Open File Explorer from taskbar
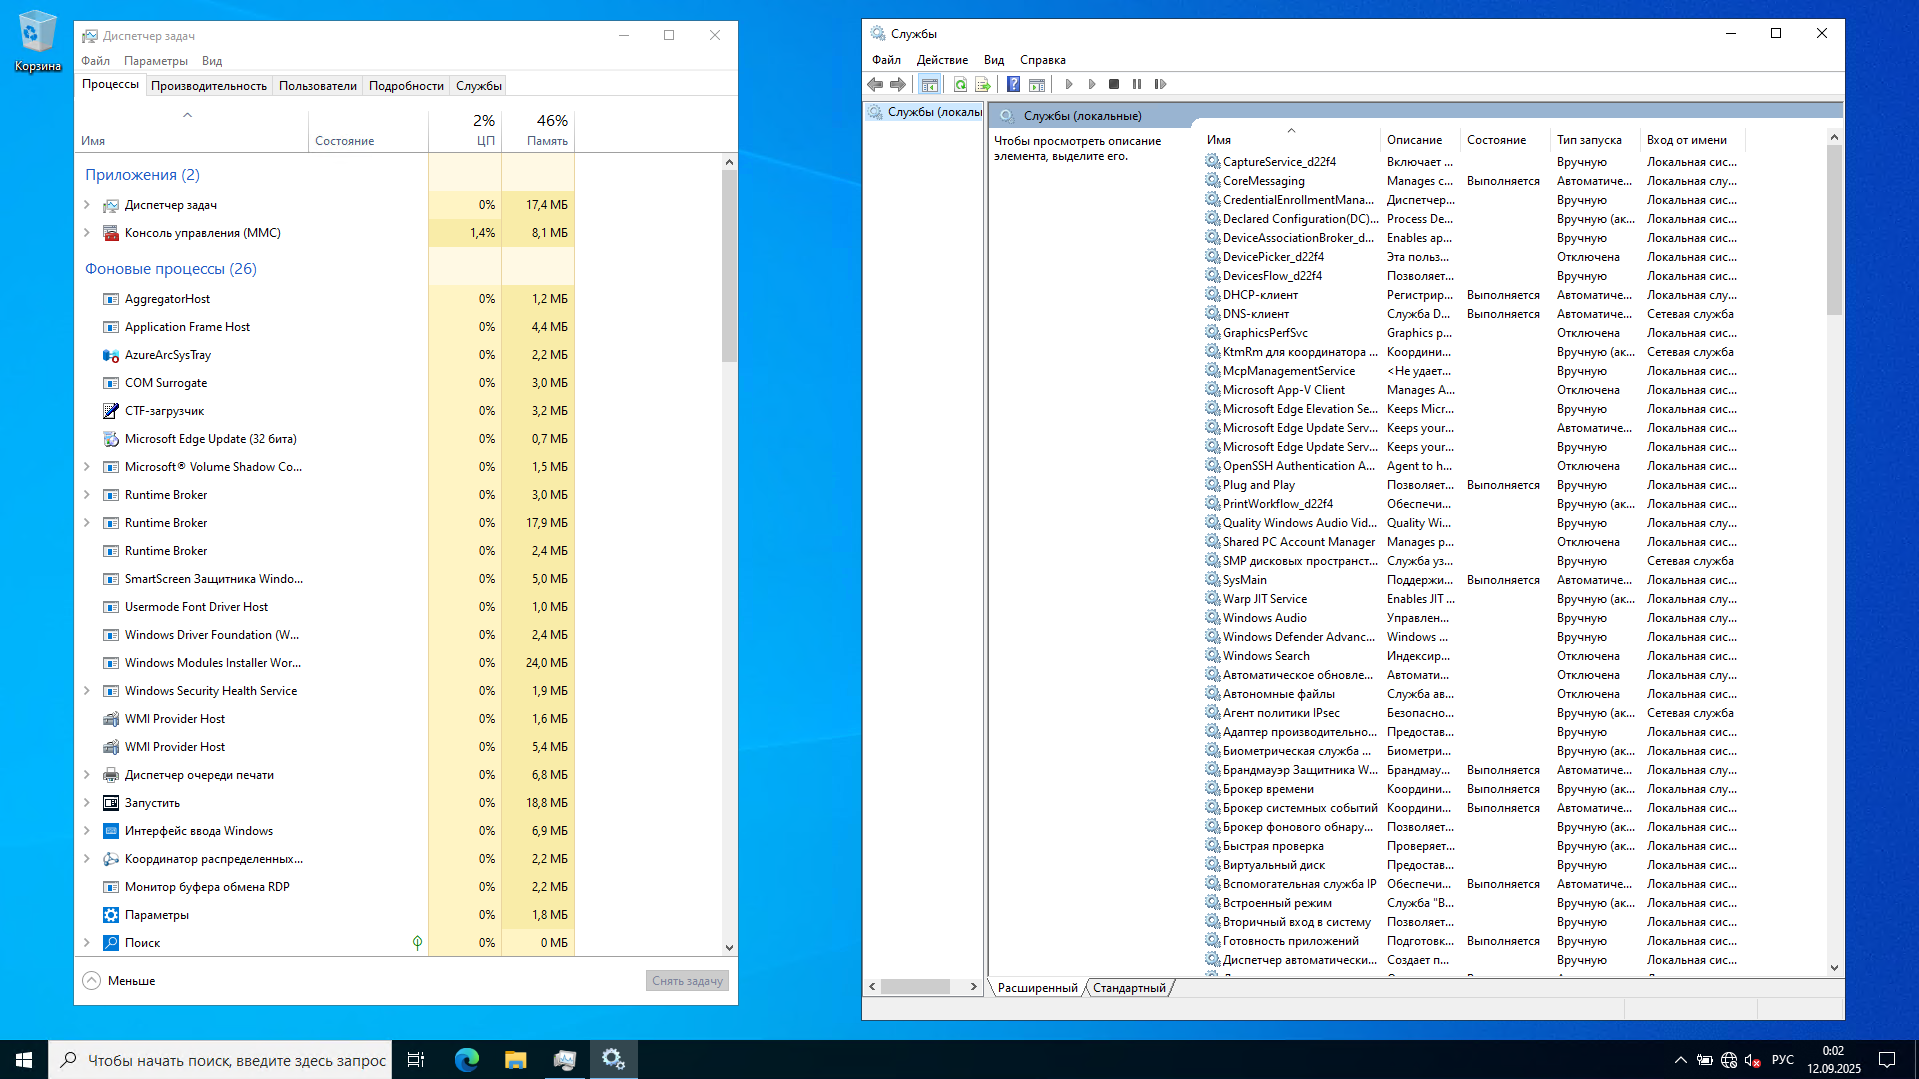 coord(516,1060)
